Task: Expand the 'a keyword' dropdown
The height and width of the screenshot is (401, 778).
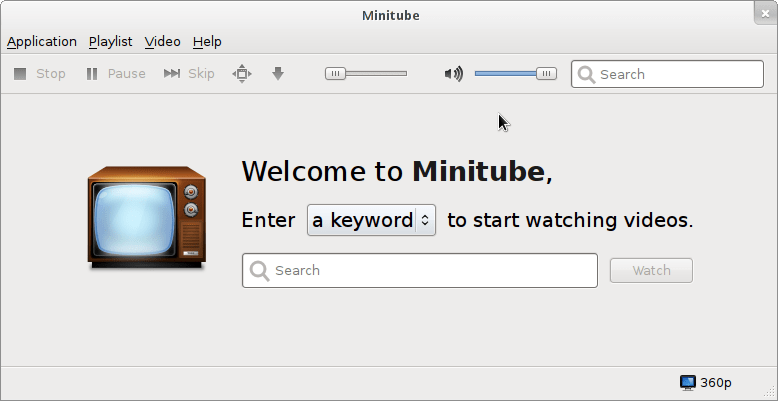Action: tap(371, 220)
